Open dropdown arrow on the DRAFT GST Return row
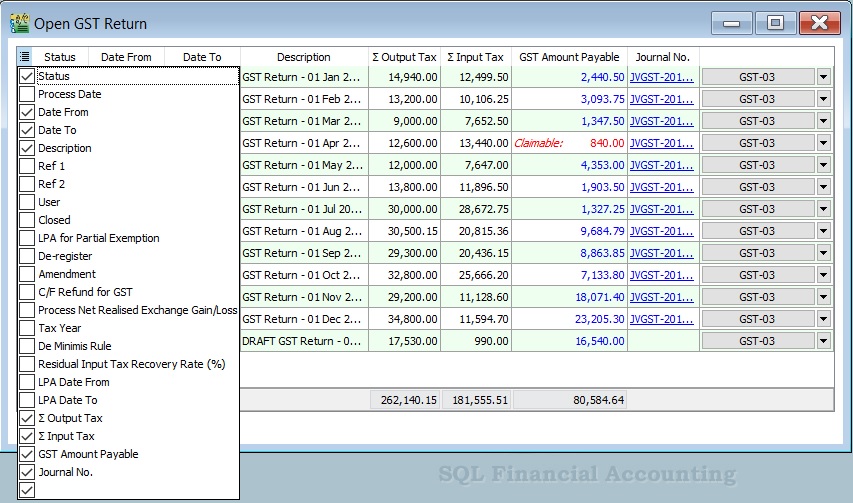 point(824,341)
